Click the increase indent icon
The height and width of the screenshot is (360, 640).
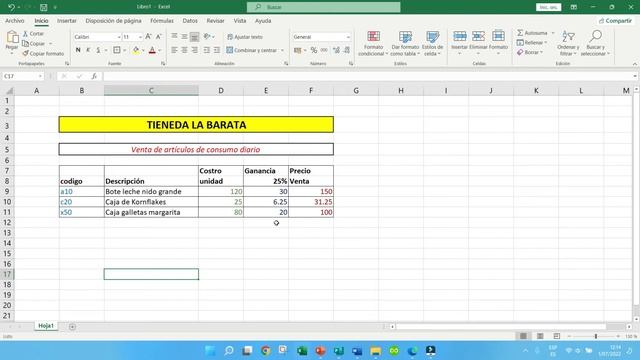(x=217, y=50)
